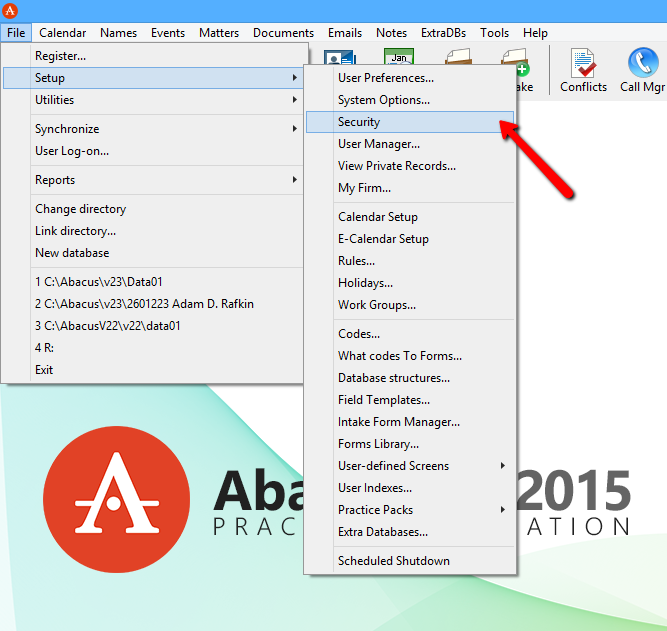Select Rules... entry
Screen dimensions: 667x631
[410, 261]
